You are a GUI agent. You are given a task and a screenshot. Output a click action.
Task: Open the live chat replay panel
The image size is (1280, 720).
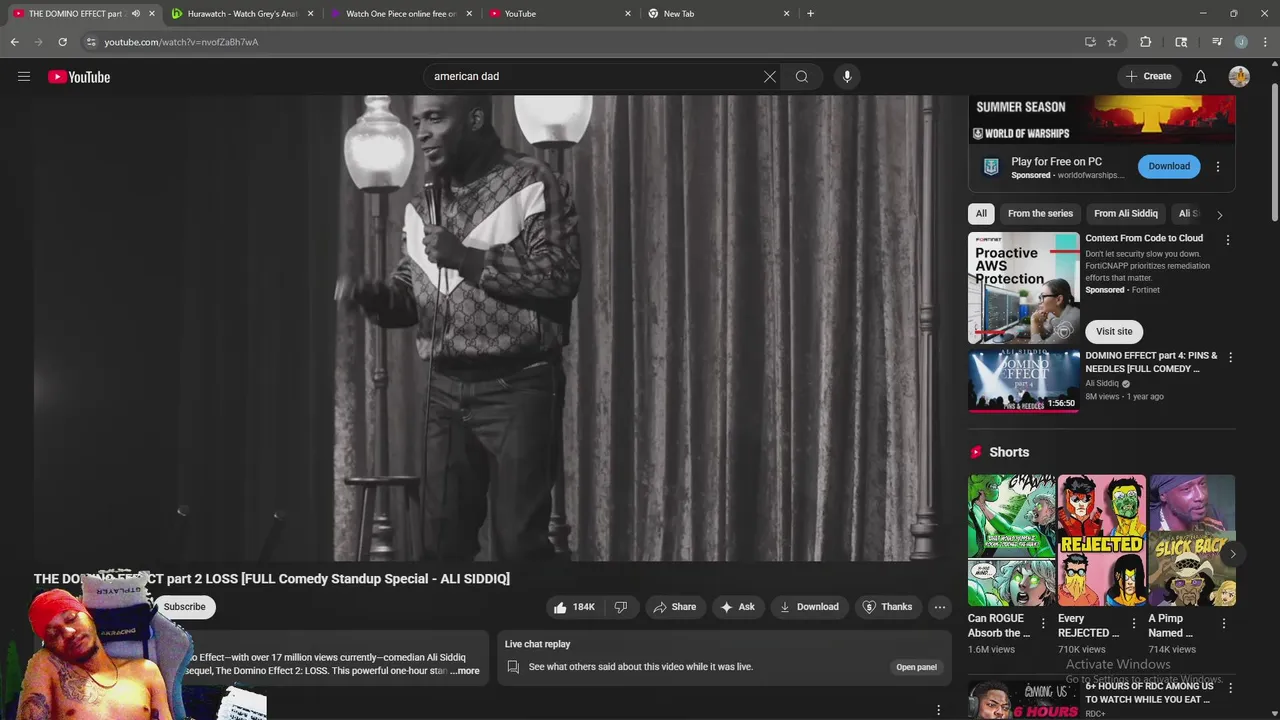[916, 667]
